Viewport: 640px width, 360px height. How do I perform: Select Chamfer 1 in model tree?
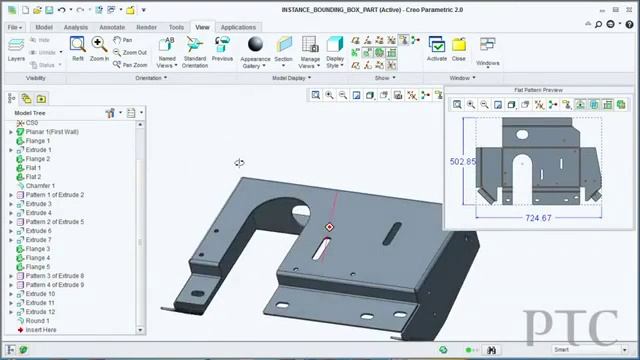[x=40, y=186]
